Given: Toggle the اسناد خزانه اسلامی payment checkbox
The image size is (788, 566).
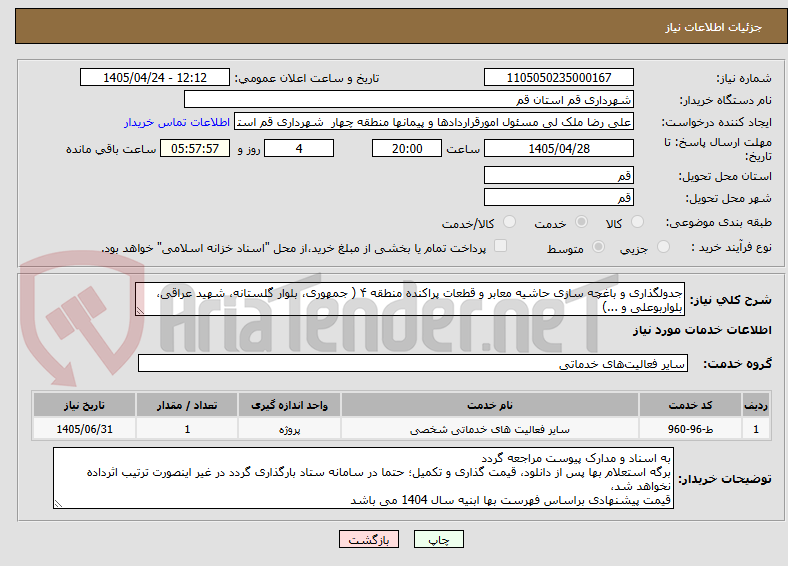Looking at the screenshot, I should (x=500, y=246).
